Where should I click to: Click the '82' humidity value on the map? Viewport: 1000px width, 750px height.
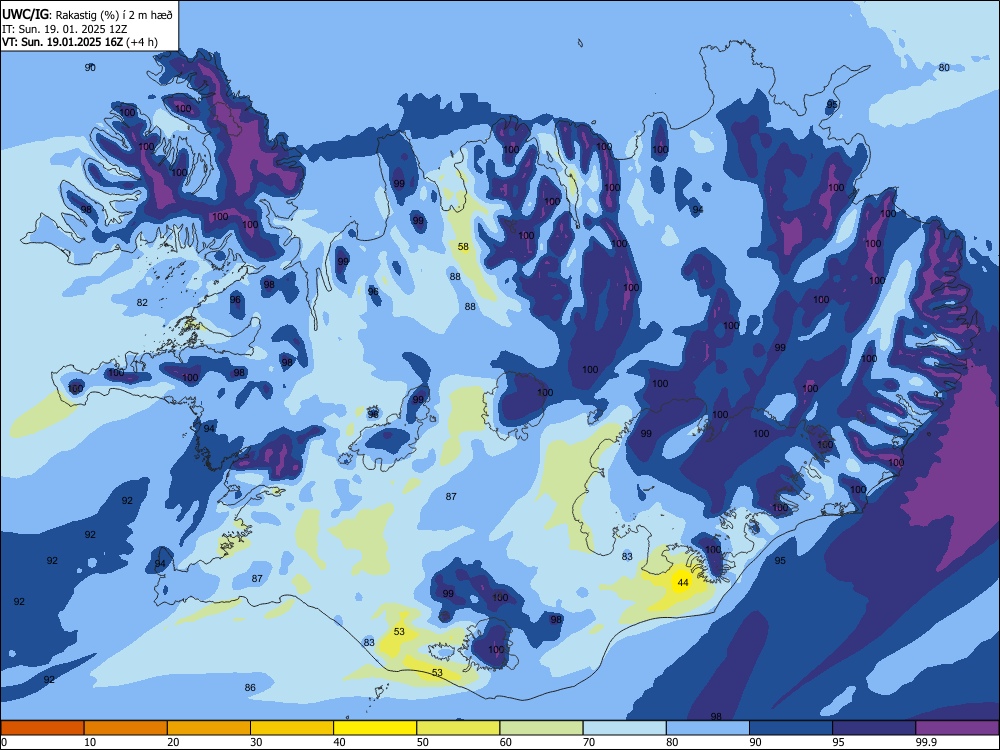point(142,302)
